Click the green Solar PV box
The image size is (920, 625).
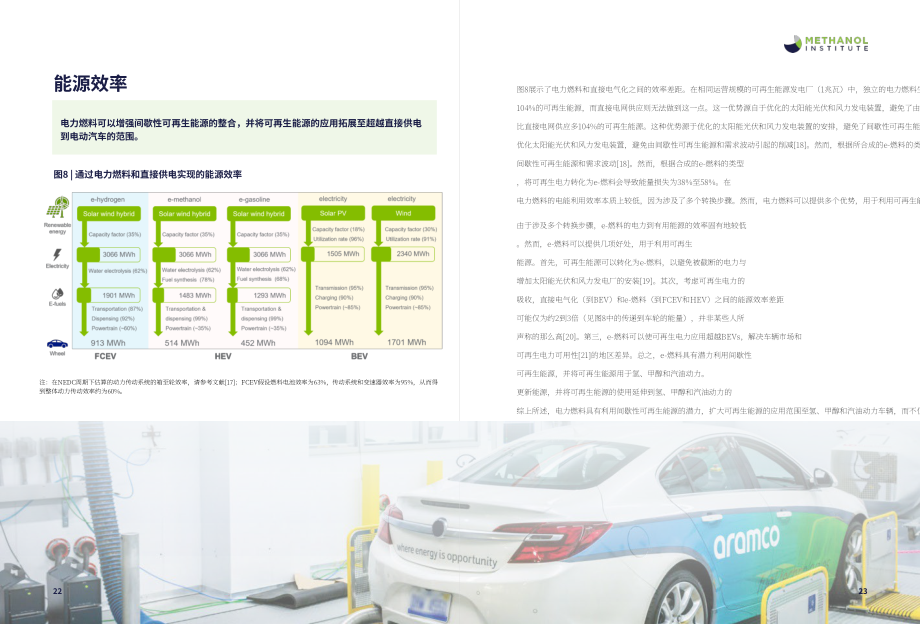click(x=333, y=213)
